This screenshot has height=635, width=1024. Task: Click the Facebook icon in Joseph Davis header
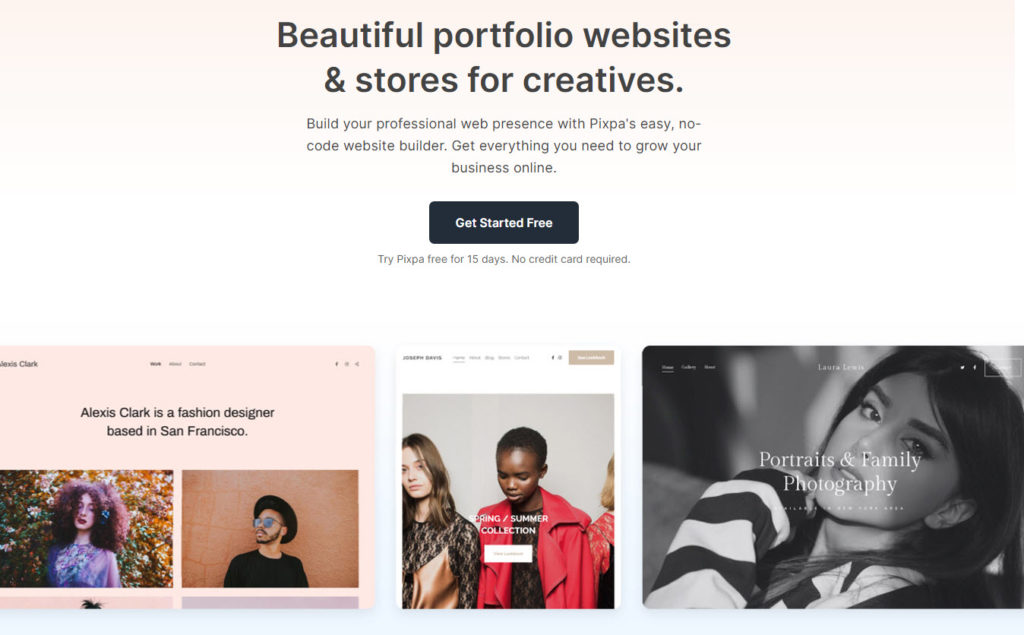pyautogui.click(x=552, y=357)
